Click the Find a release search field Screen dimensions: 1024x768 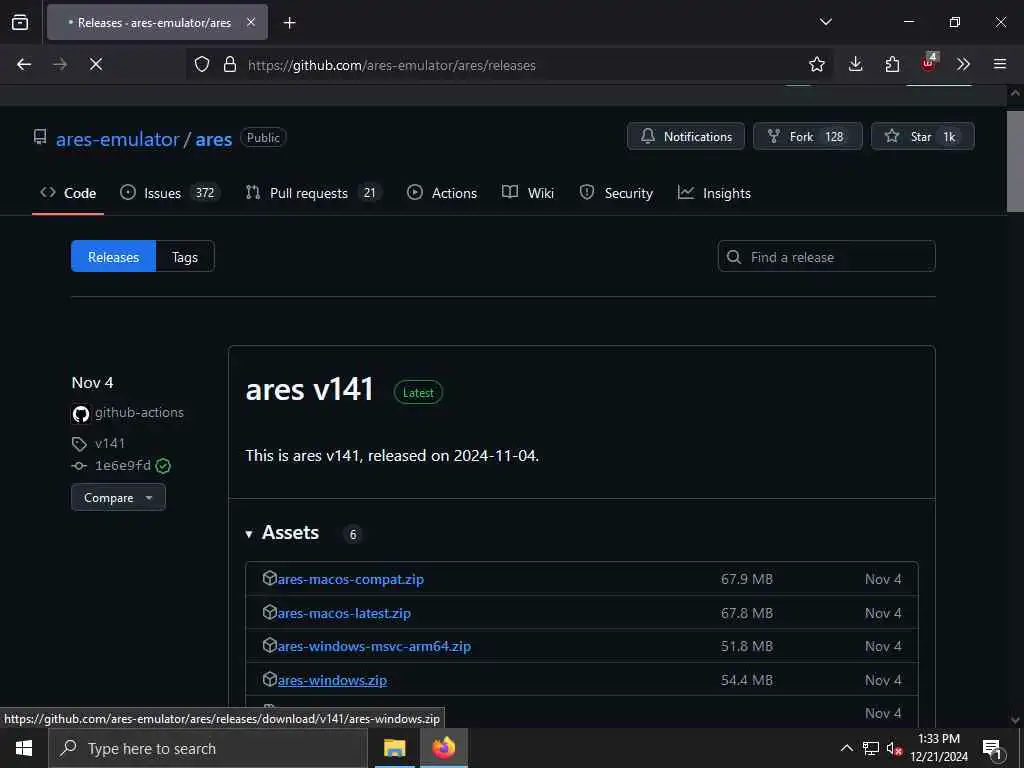(x=827, y=257)
